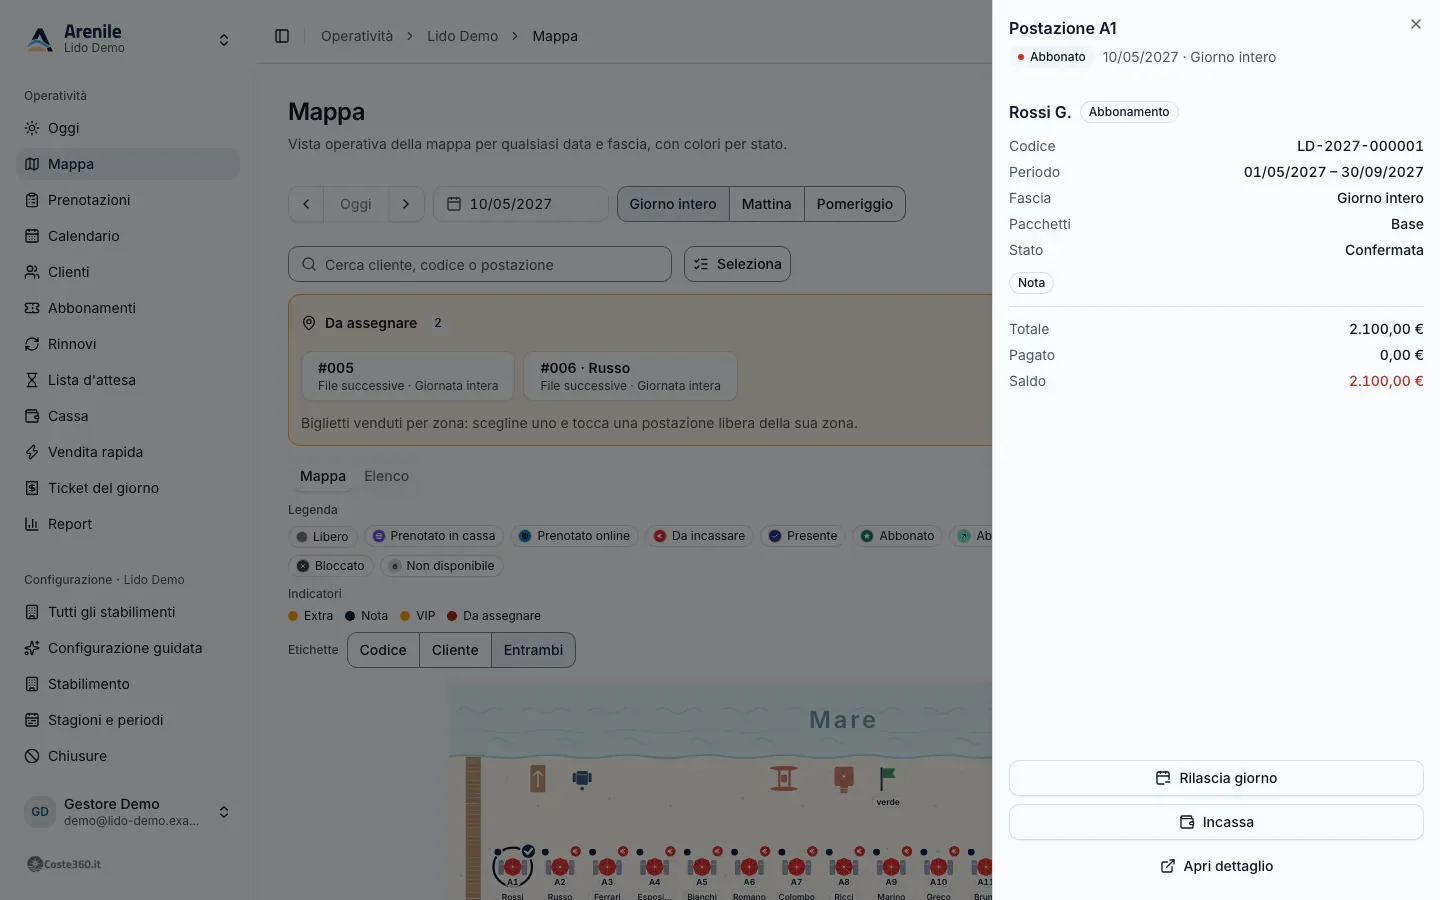1440x900 pixels.
Task: Set labels to Codice
Action: coord(383,650)
